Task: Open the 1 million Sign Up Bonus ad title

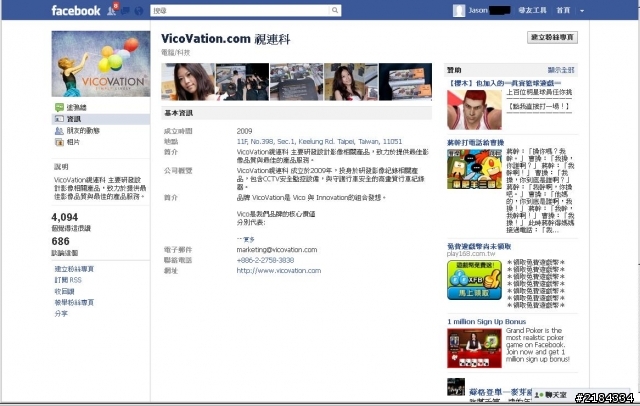Action: point(487,322)
